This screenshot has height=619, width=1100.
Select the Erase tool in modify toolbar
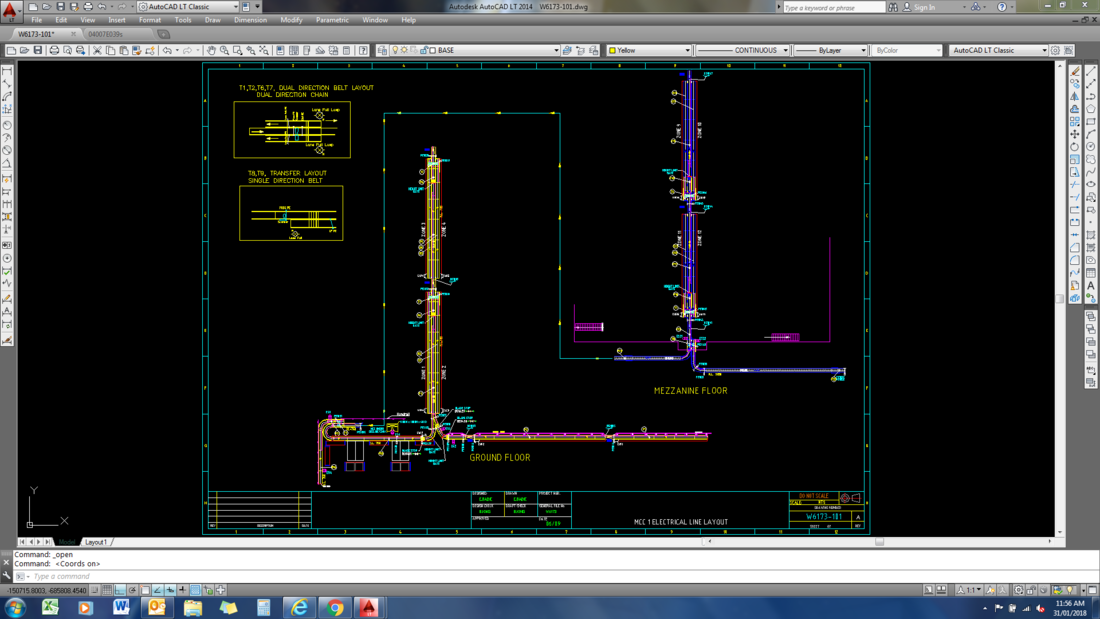1075,71
